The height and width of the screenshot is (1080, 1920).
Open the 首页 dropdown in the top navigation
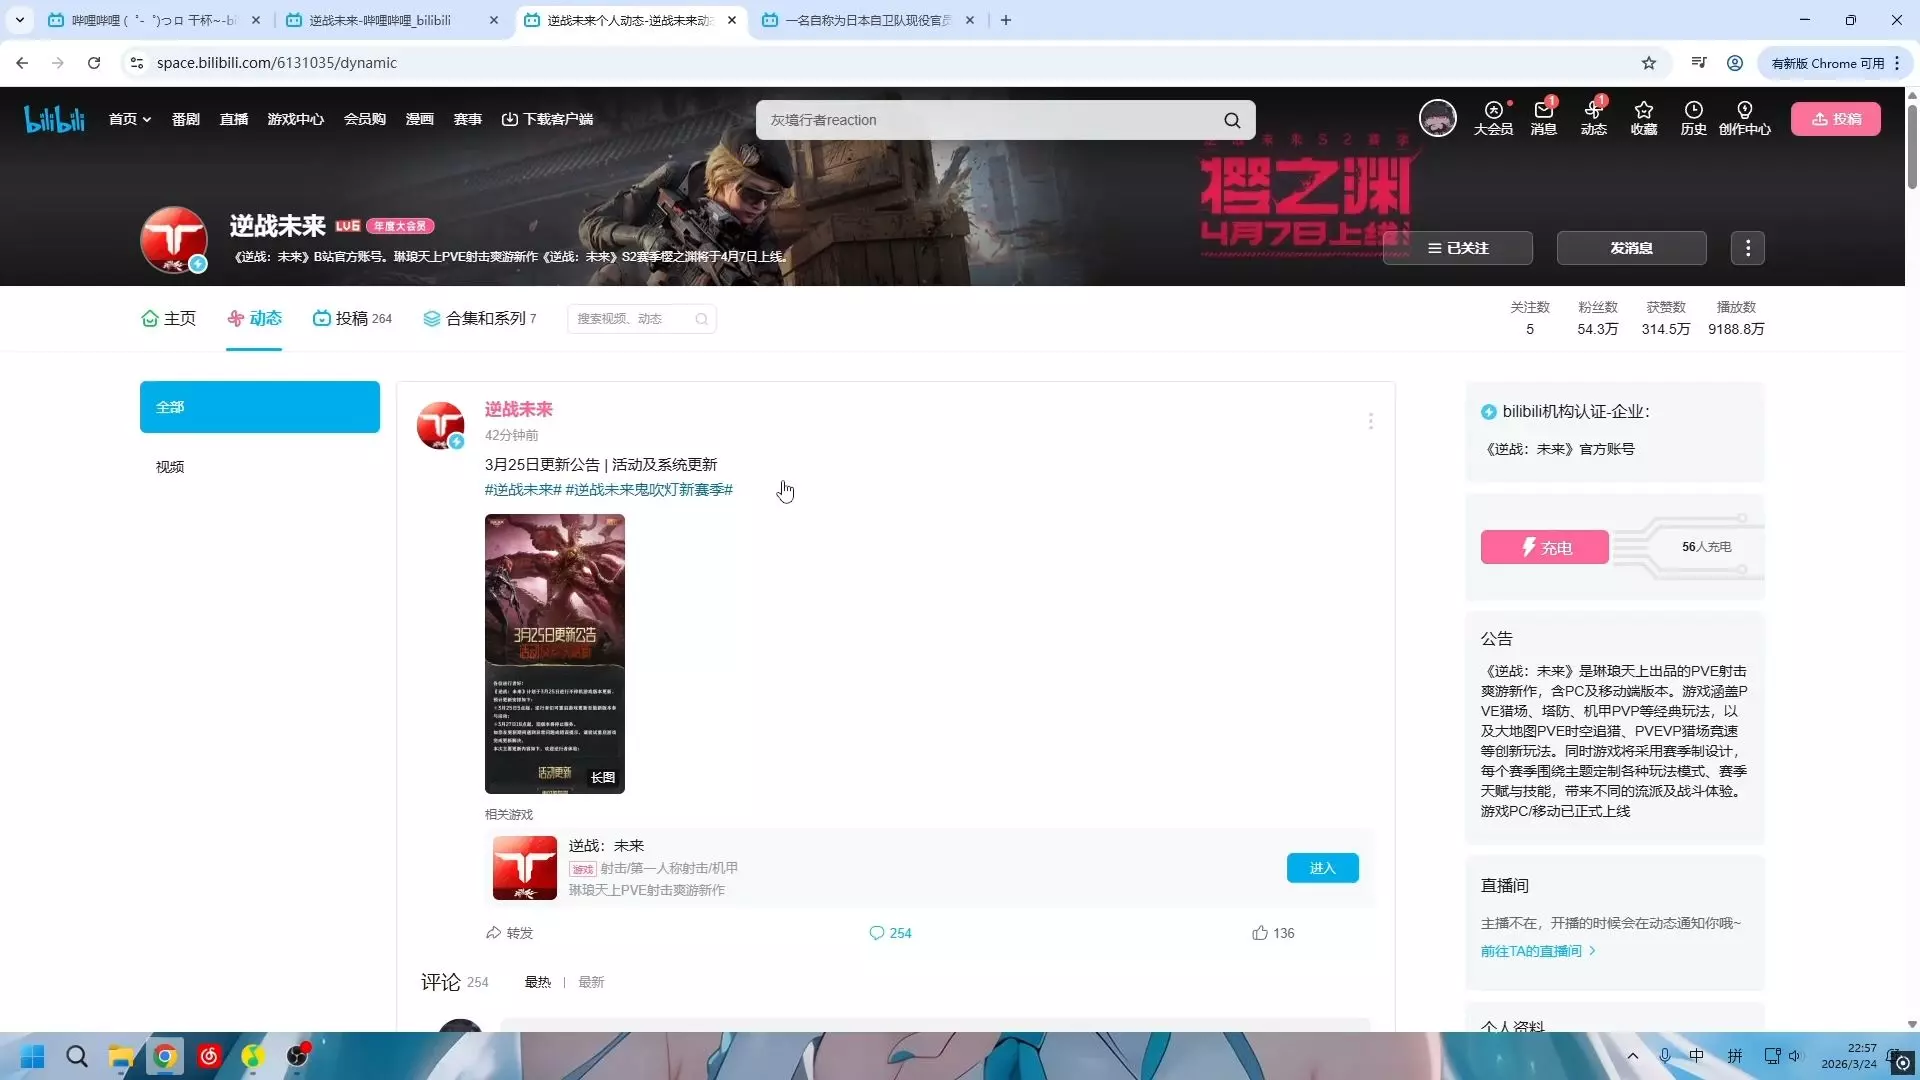tap(130, 120)
